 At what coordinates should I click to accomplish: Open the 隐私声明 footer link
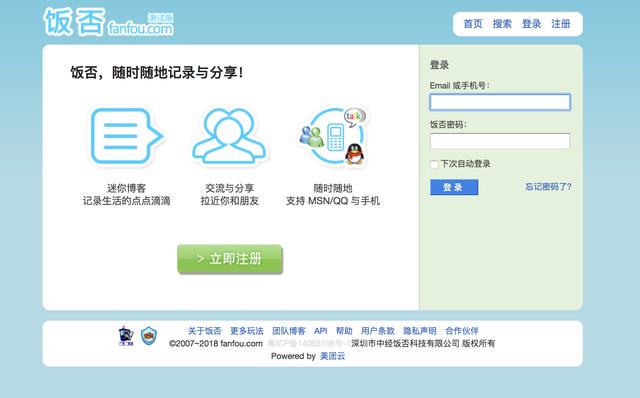tap(420, 331)
